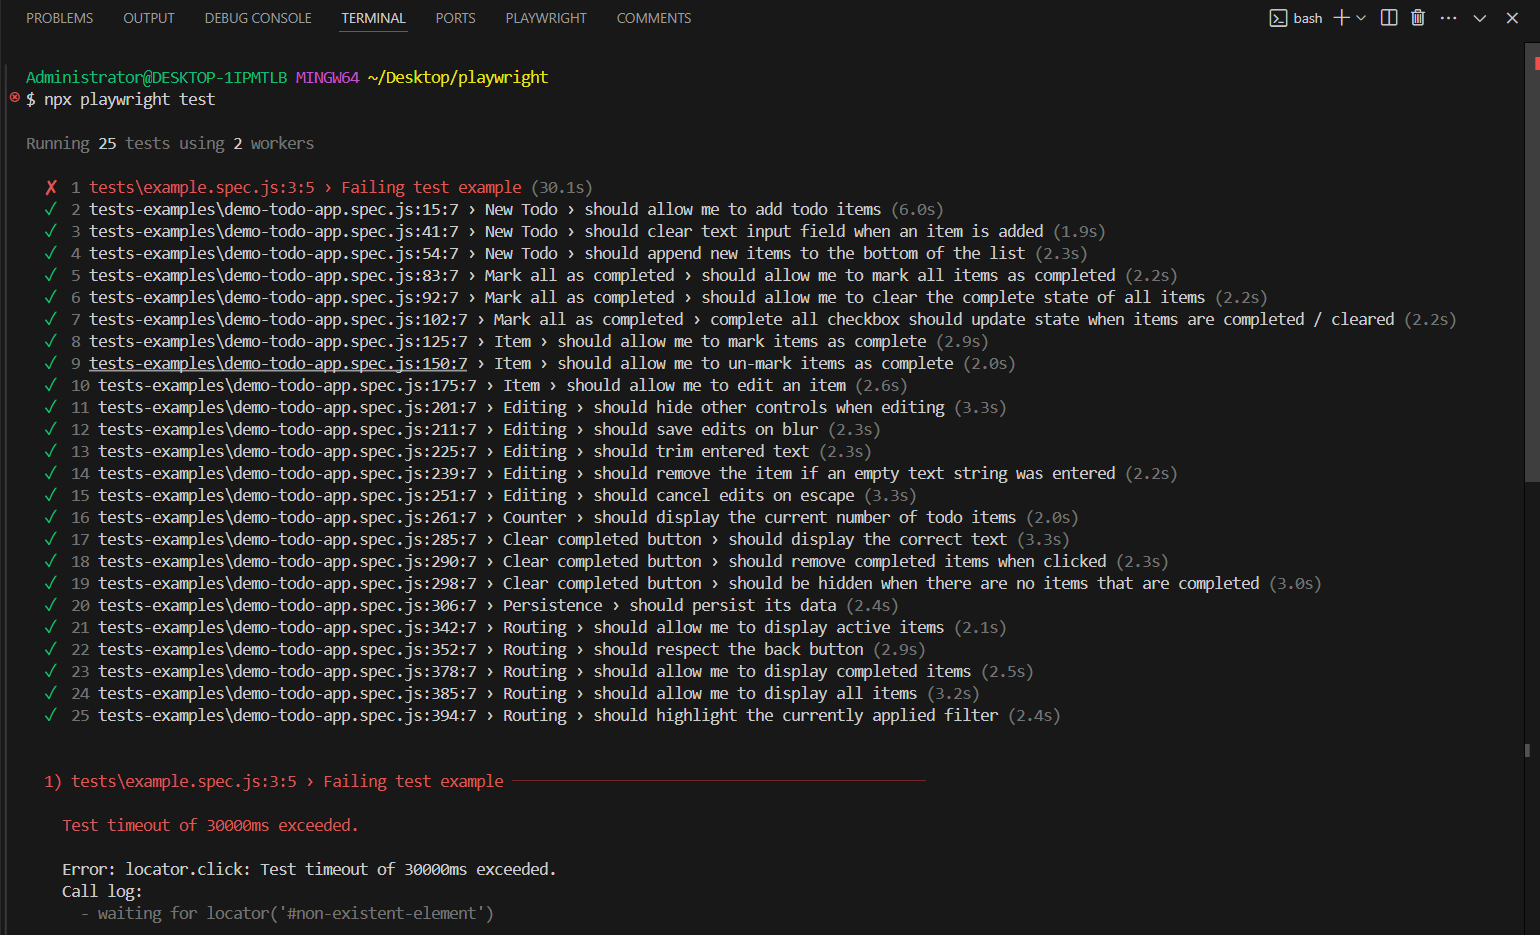
Task: Click the 'npx playwright test' command text
Action: coord(129,99)
